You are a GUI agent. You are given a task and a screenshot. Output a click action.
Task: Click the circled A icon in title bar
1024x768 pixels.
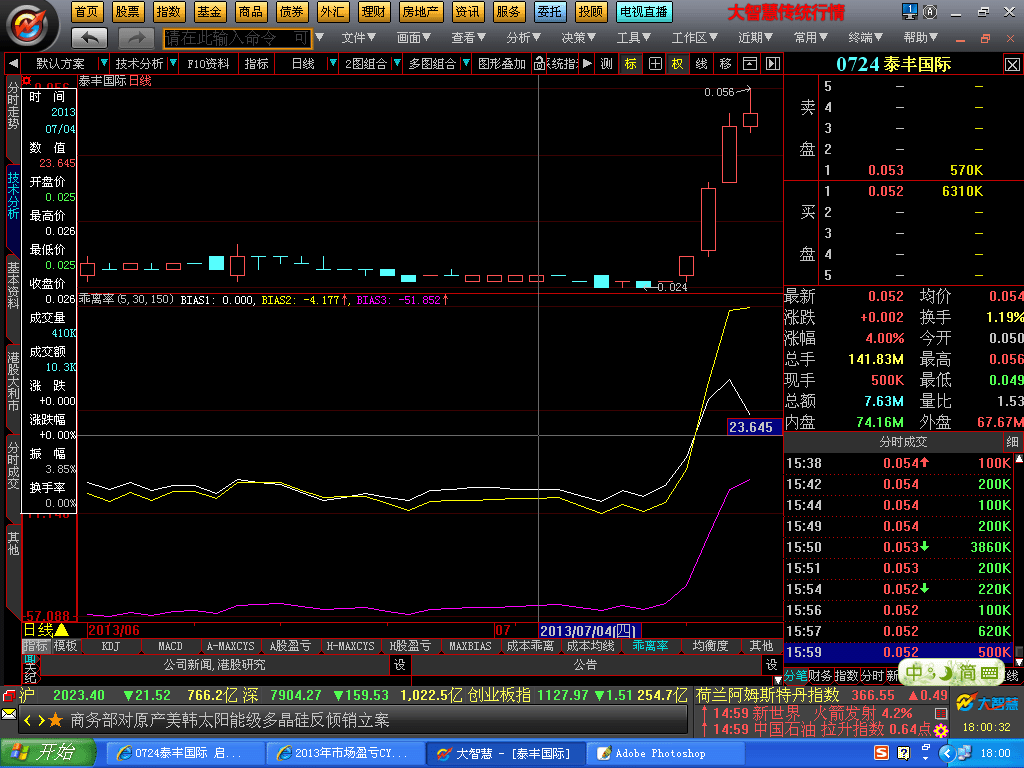click(x=931, y=12)
